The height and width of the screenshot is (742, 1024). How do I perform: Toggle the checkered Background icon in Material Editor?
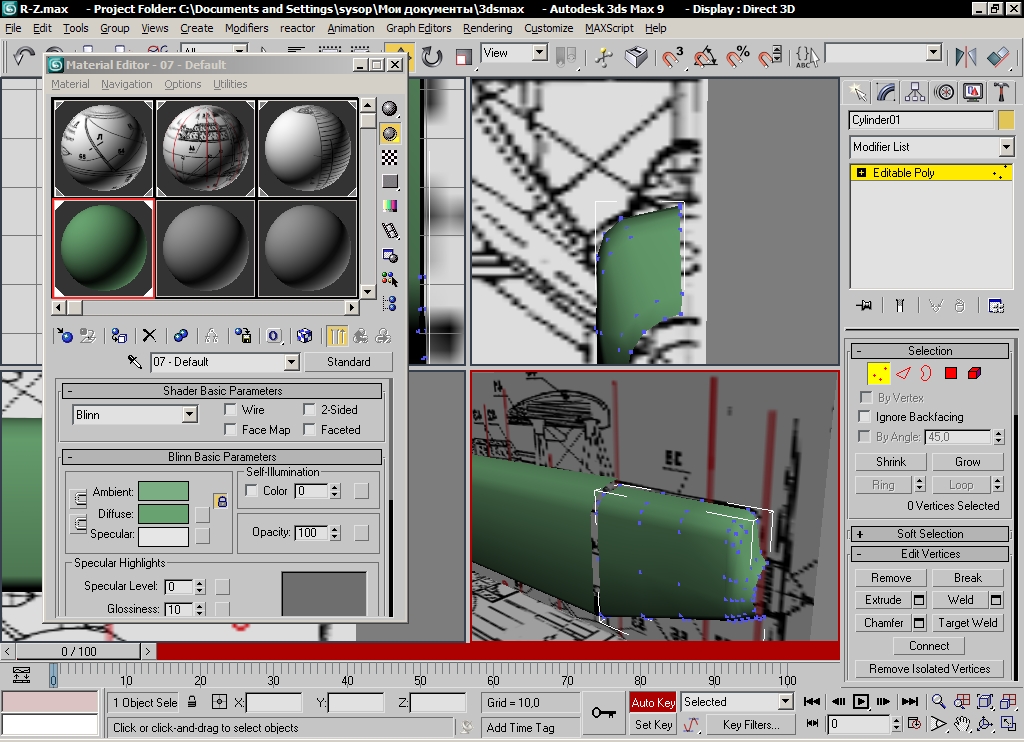[390, 157]
